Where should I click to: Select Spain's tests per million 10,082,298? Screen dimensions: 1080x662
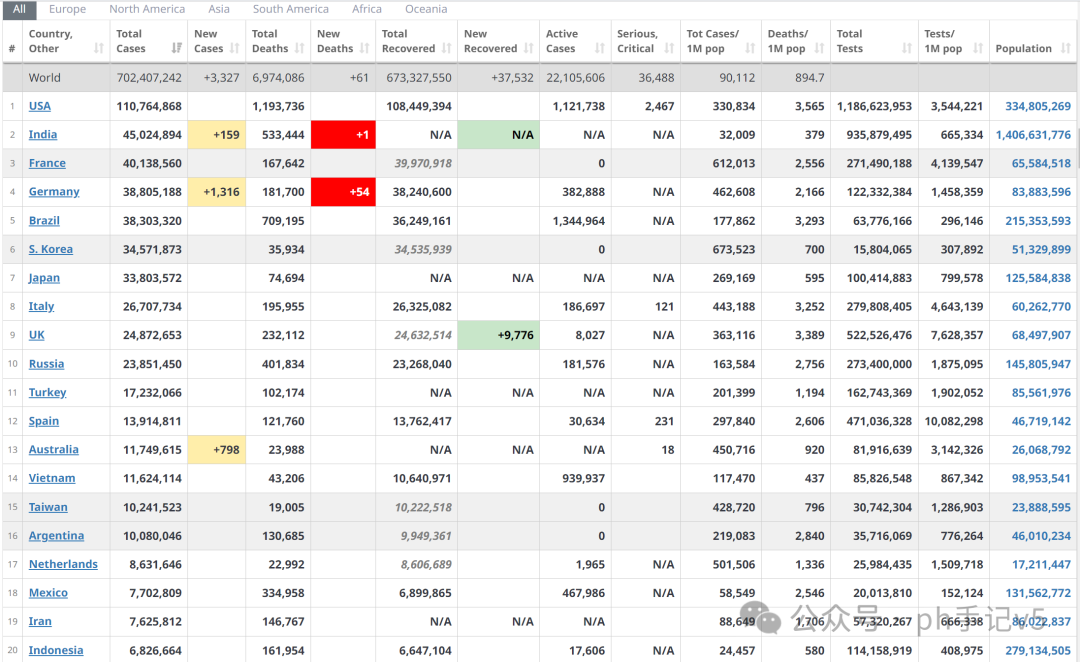954,421
